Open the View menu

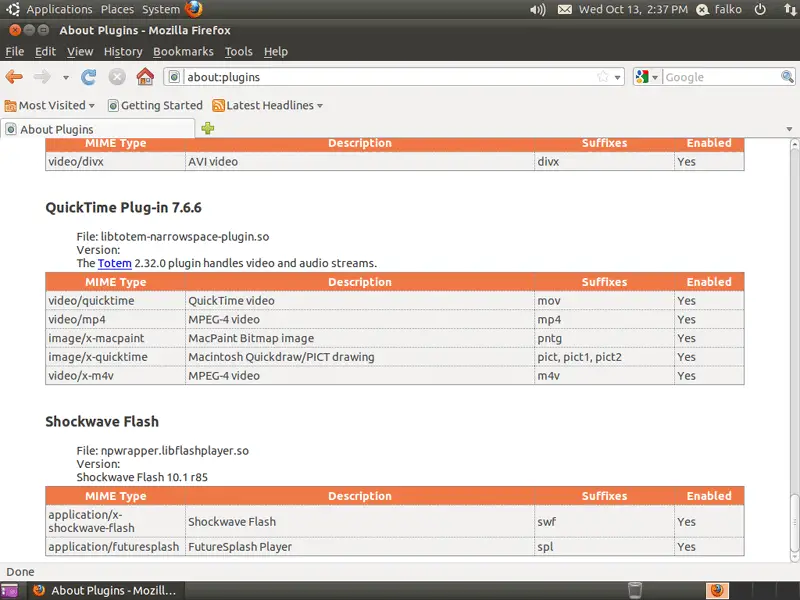coord(80,52)
